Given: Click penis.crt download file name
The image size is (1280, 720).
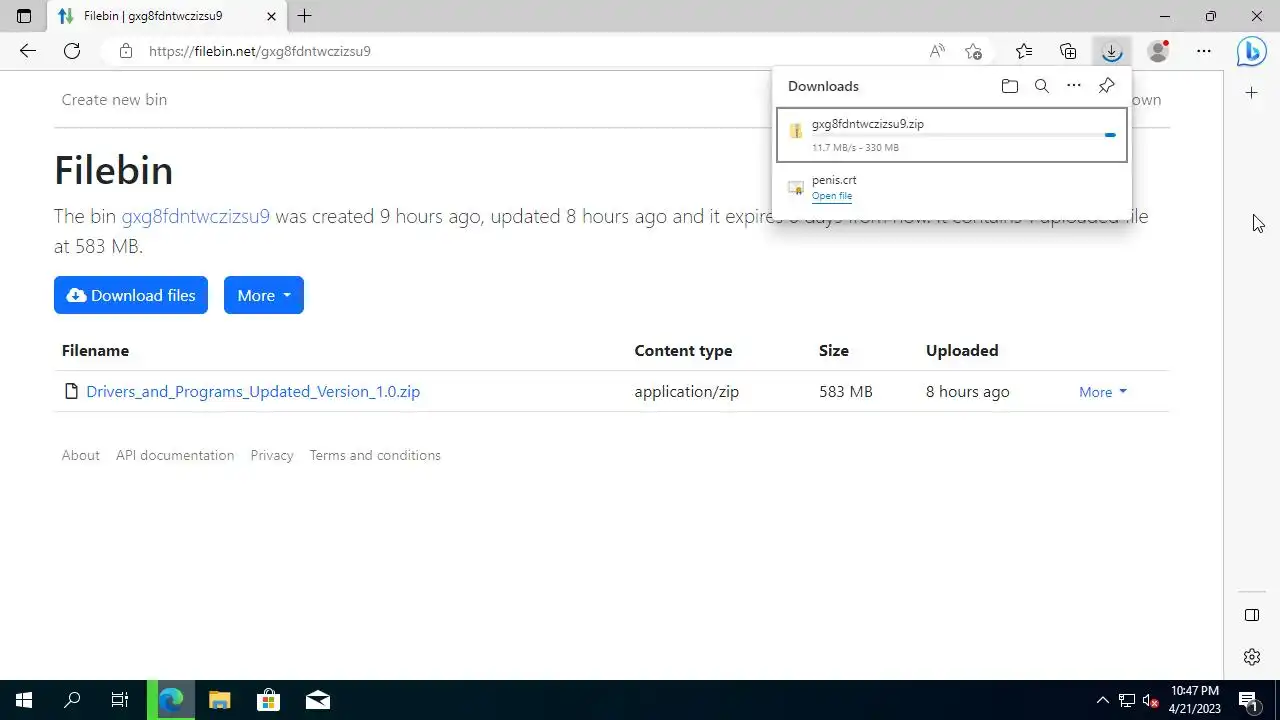Looking at the screenshot, I should click(834, 180).
